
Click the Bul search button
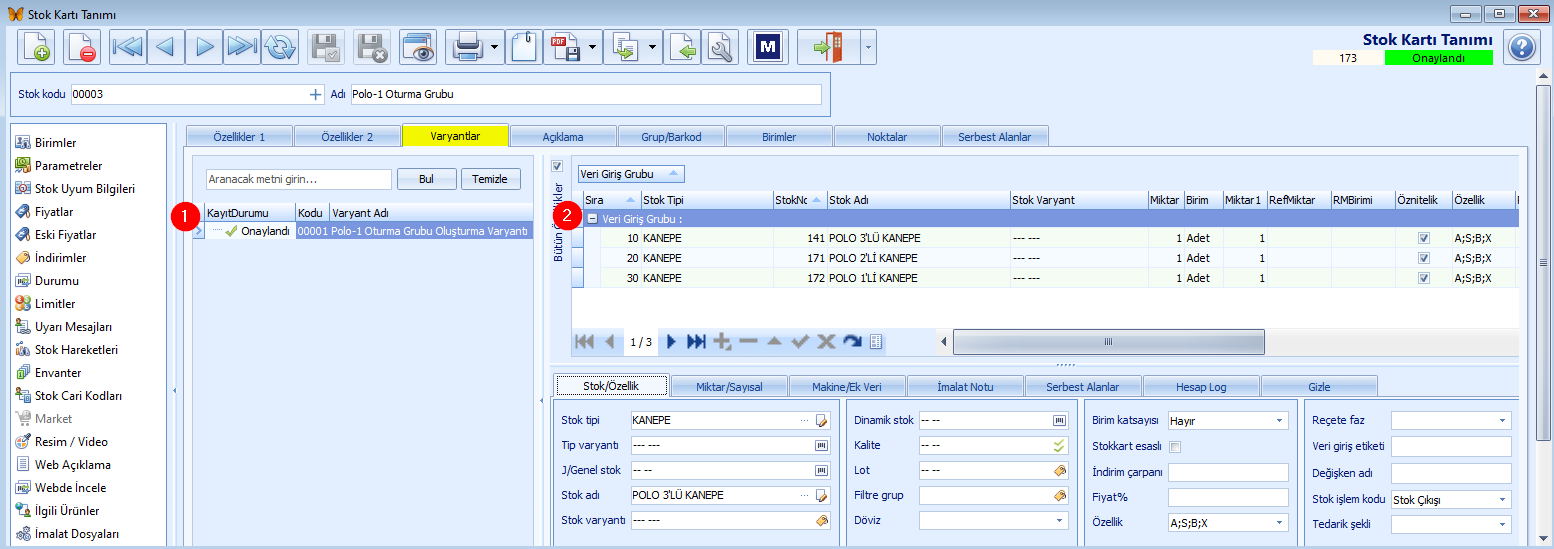[426, 179]
